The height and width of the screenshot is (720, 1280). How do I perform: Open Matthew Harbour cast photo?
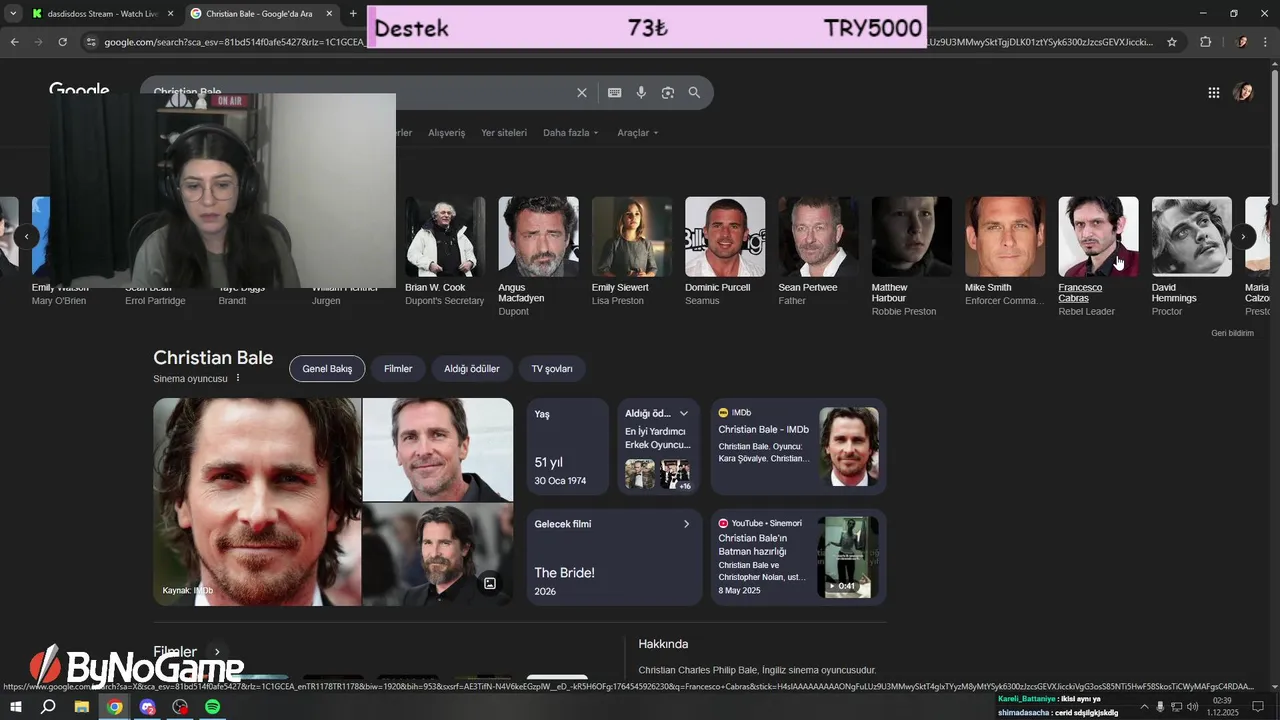911,237
